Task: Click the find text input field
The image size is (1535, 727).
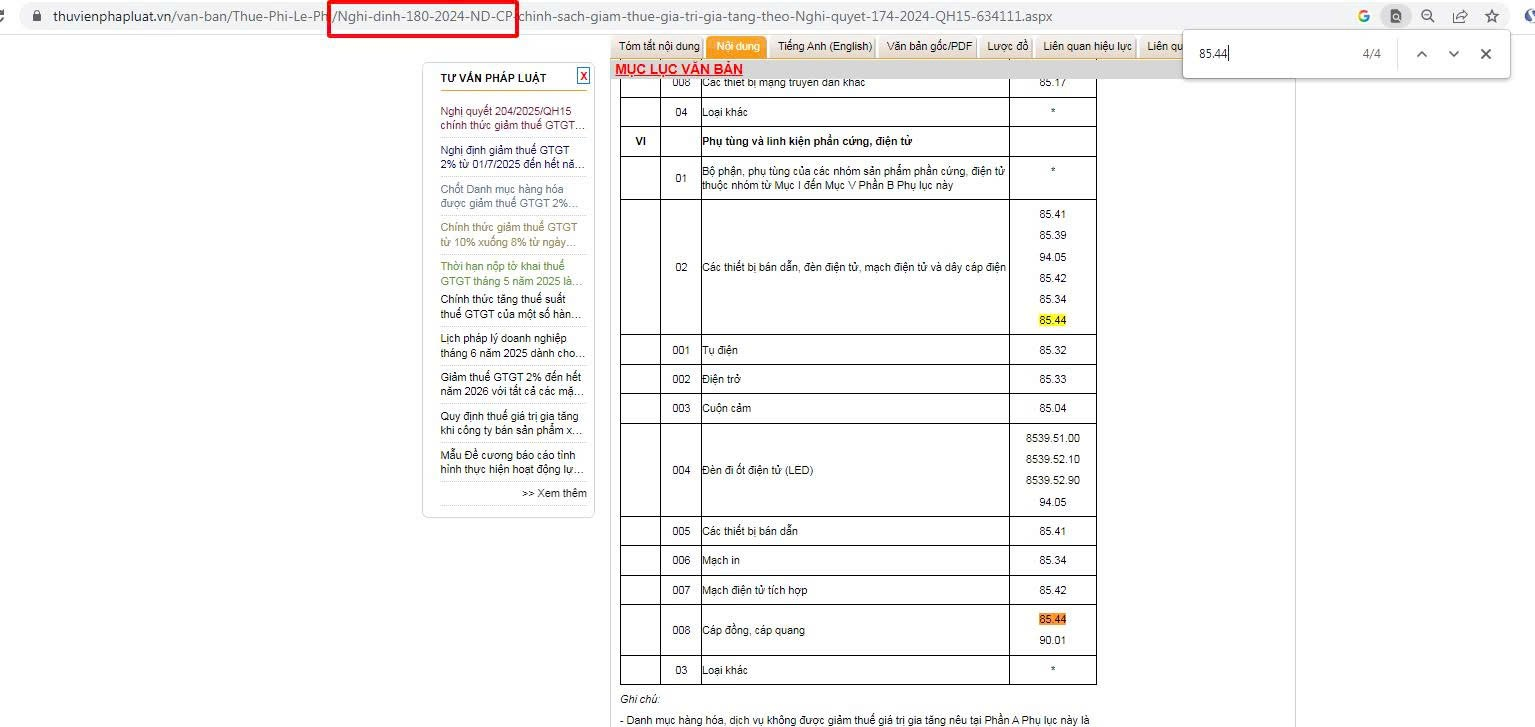Action: (x=1270, y=54)
